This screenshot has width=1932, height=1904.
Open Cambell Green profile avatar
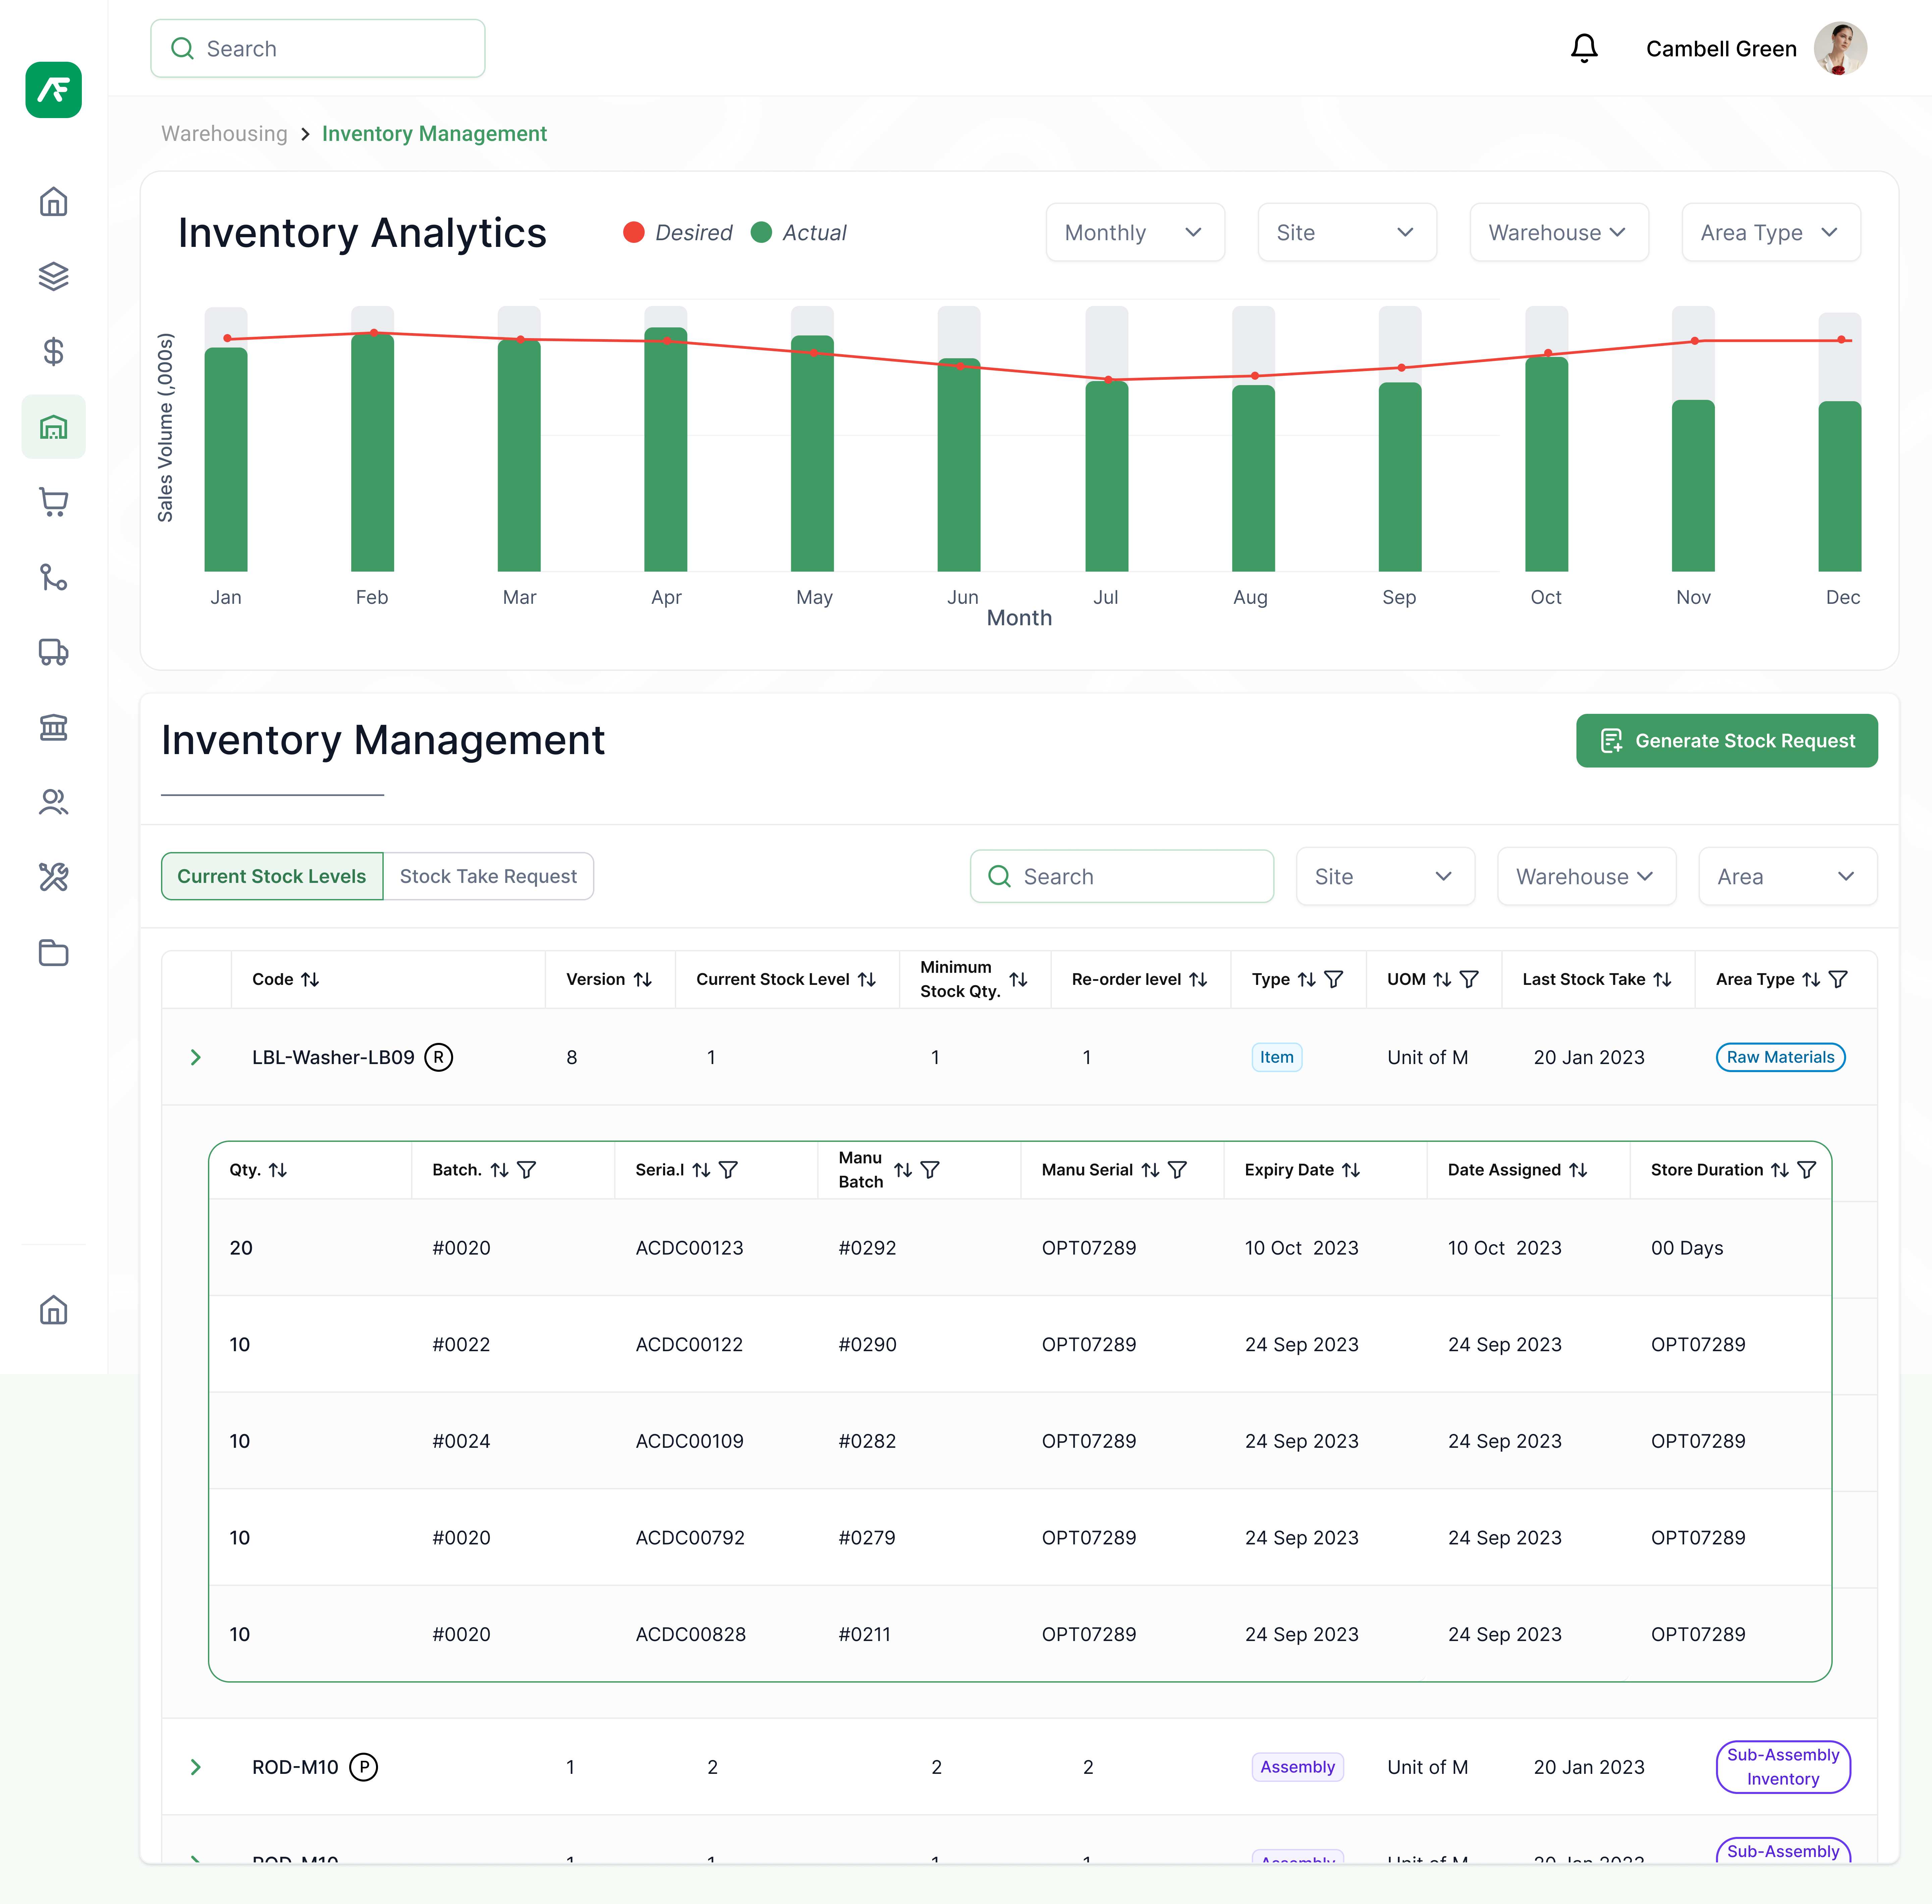pos(1841,48)
